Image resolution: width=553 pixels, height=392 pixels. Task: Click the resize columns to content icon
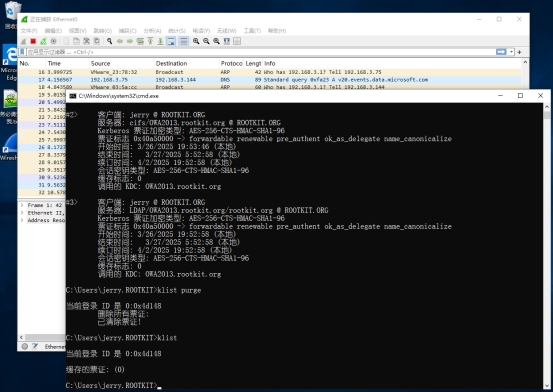227,41
